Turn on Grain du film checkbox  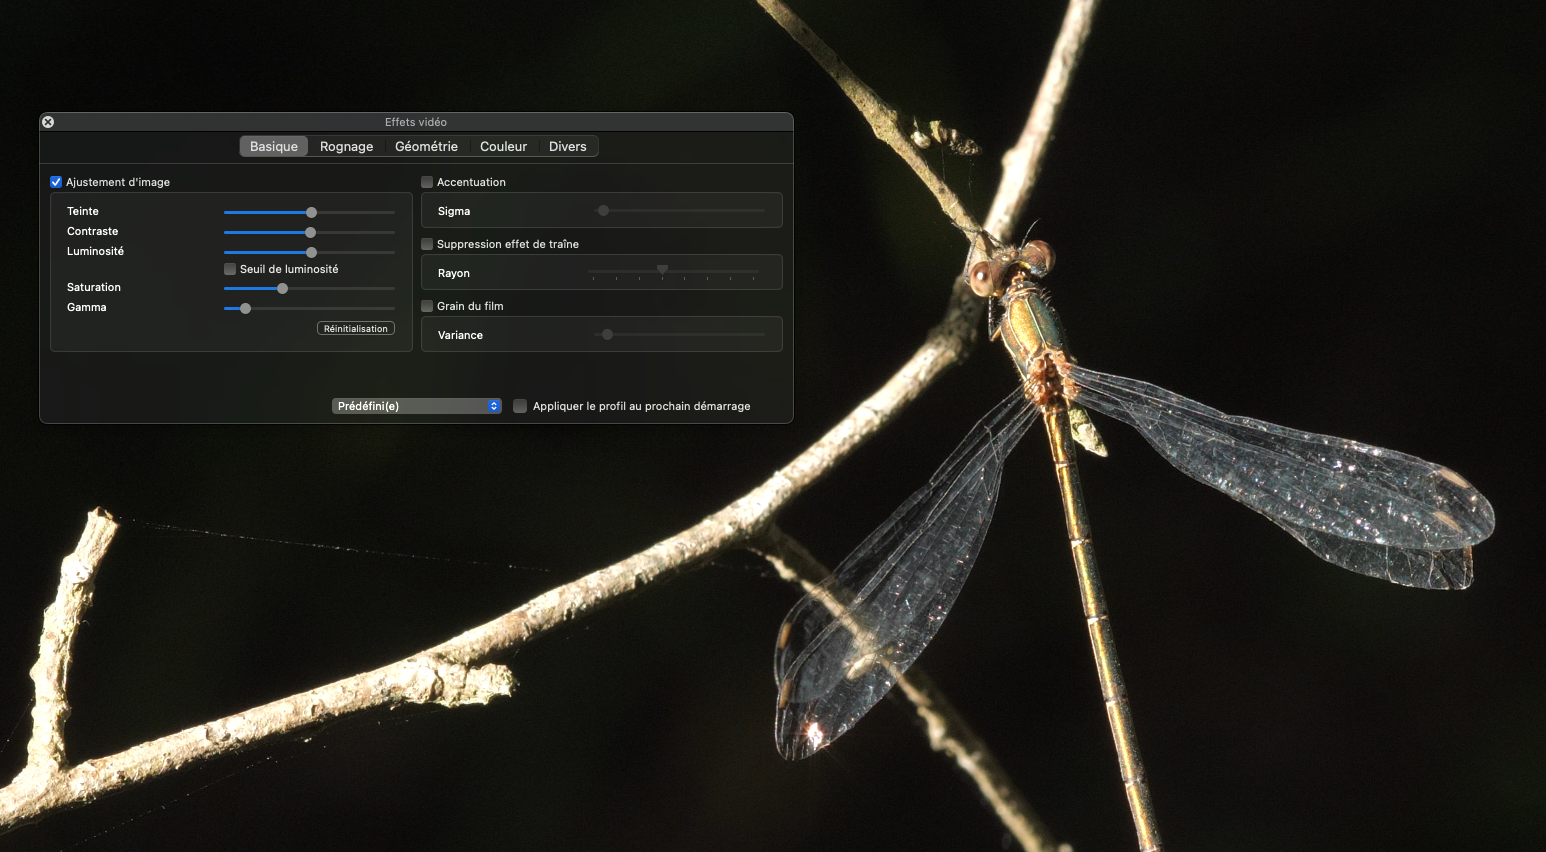[427, 306]
